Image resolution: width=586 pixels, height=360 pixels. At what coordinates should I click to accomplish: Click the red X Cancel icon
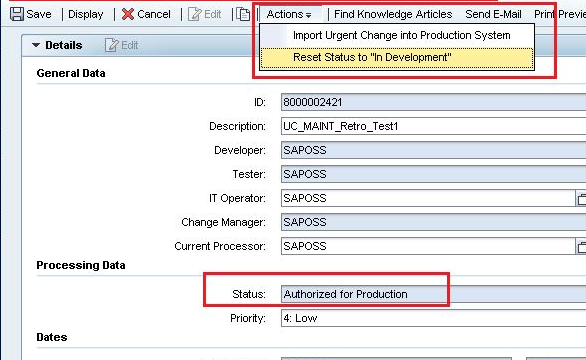128,14
